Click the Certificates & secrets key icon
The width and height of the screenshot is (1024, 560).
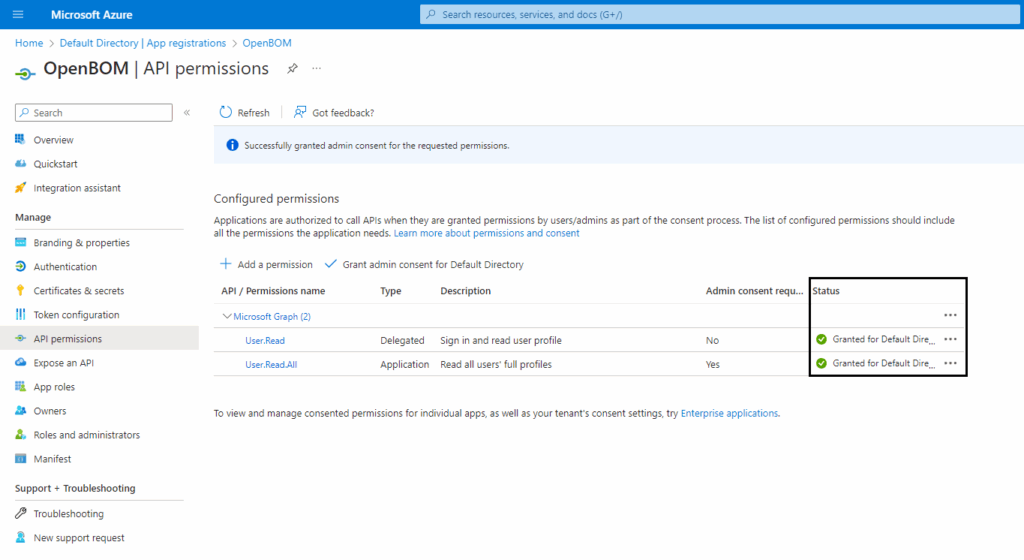coord(20,290)
